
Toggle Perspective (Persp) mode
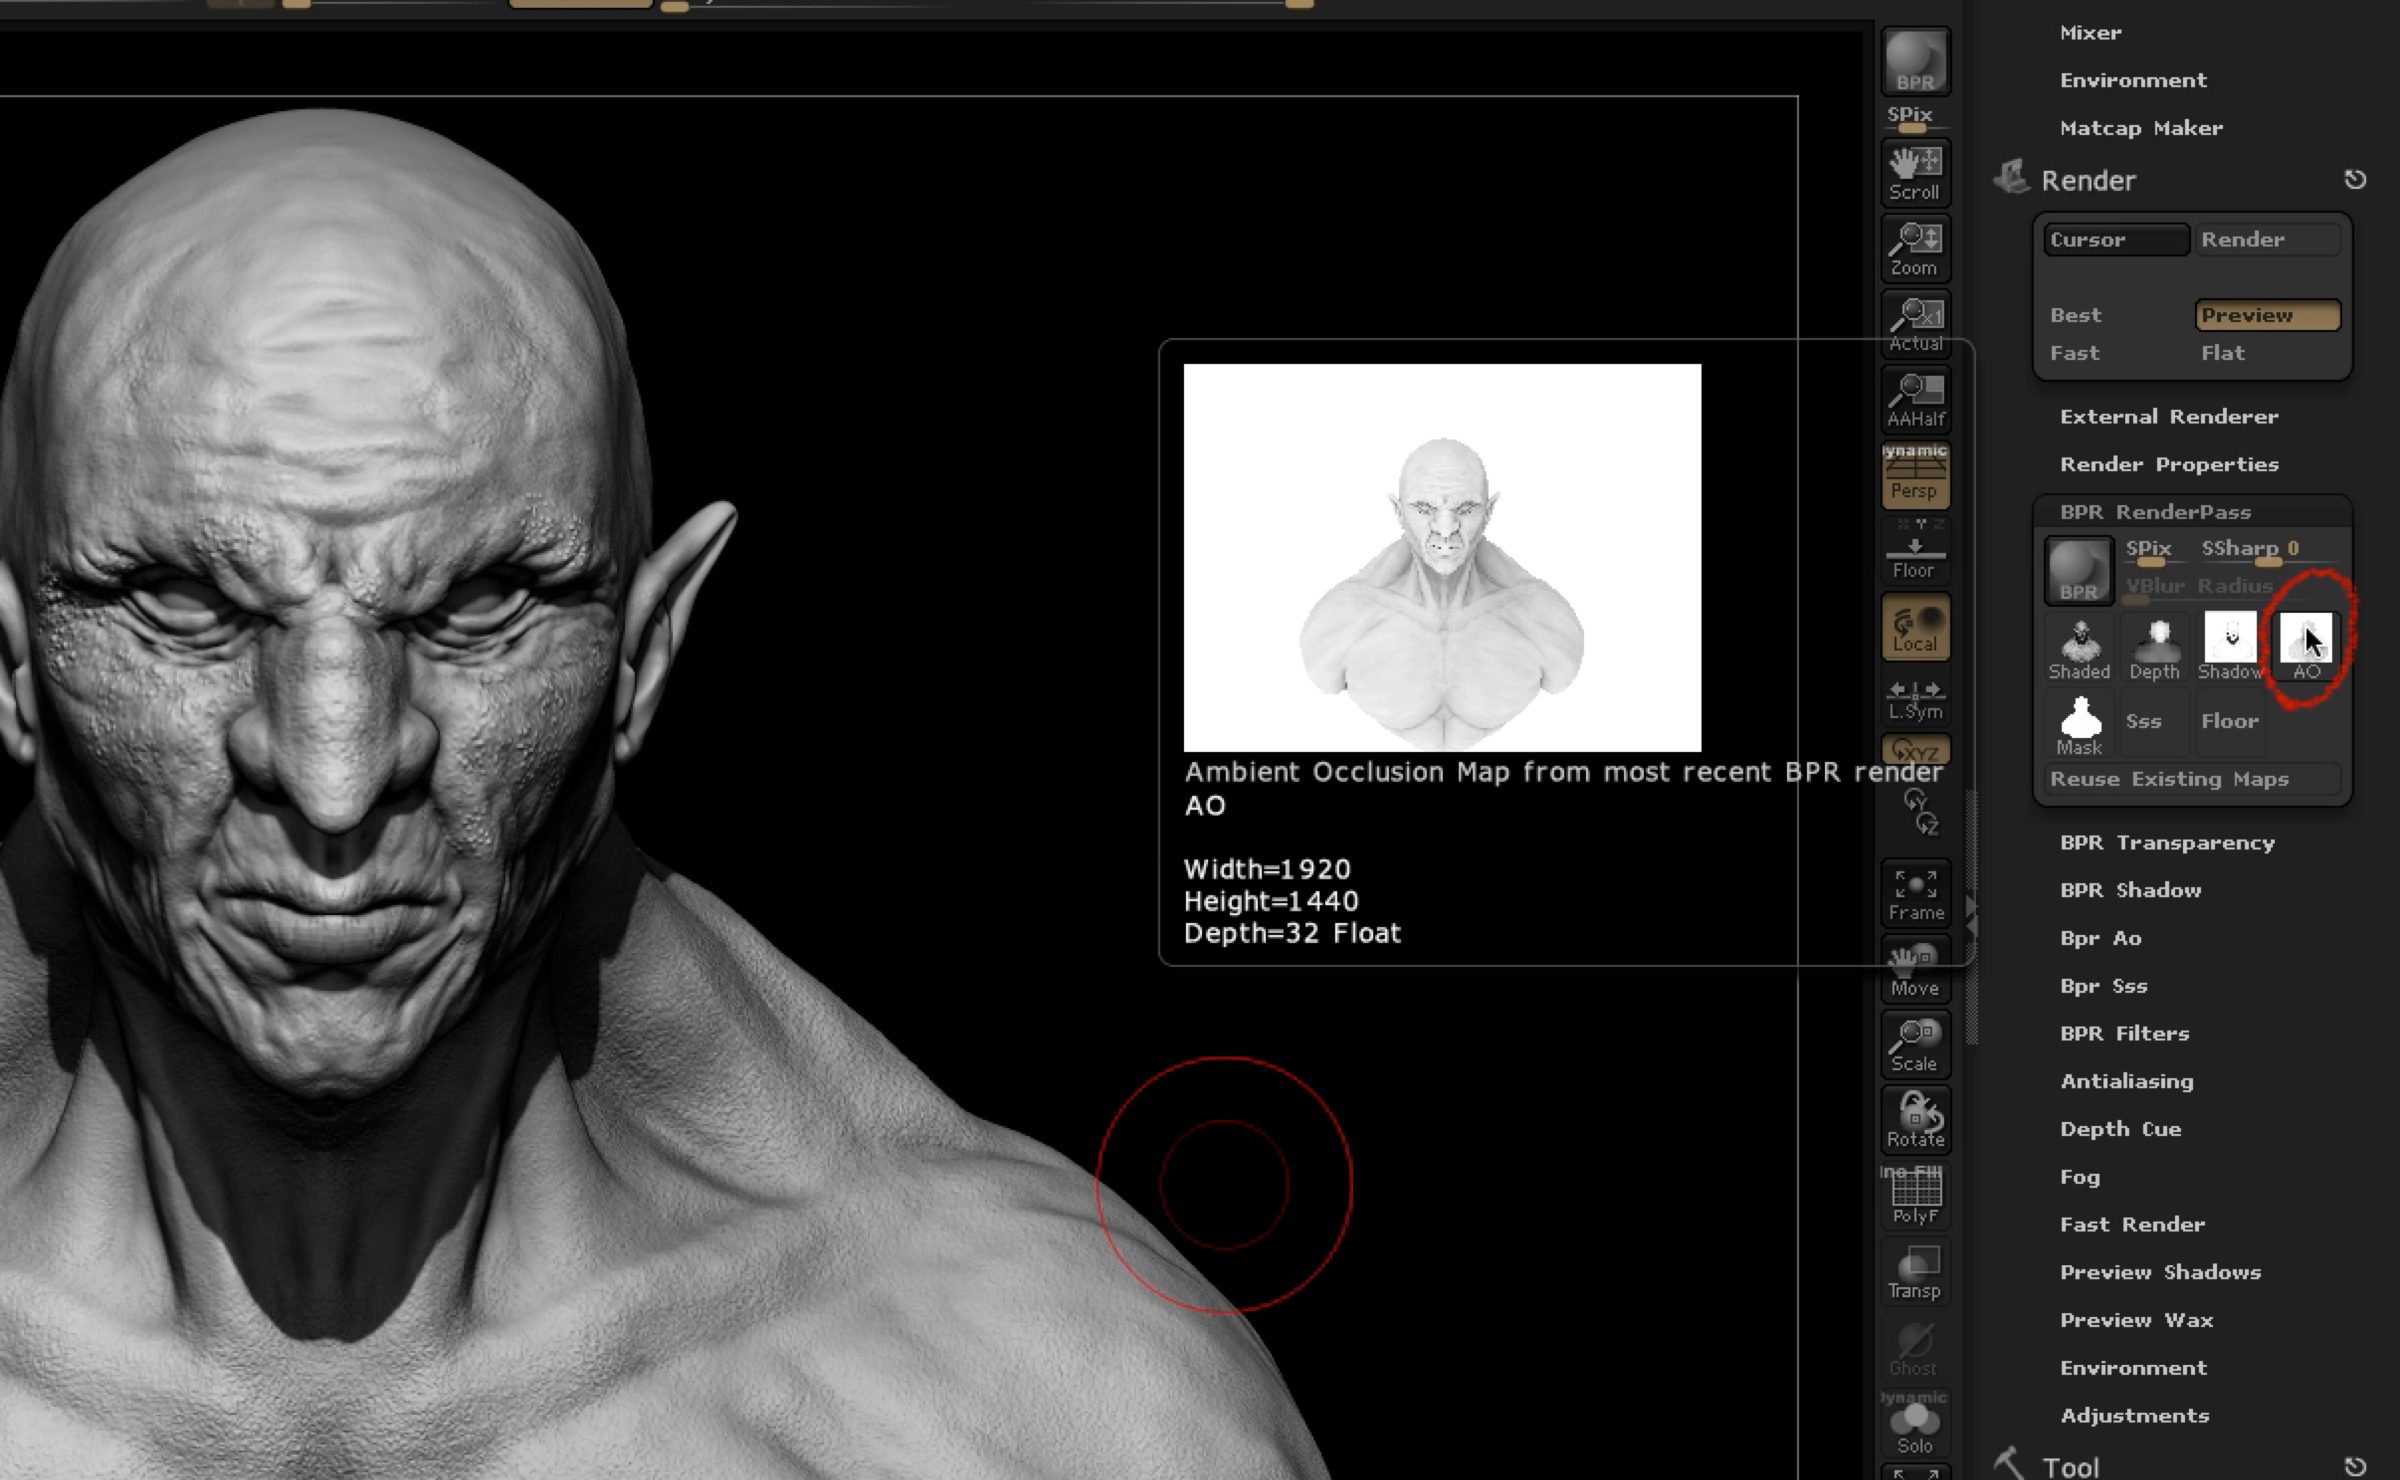(1915, 476)
